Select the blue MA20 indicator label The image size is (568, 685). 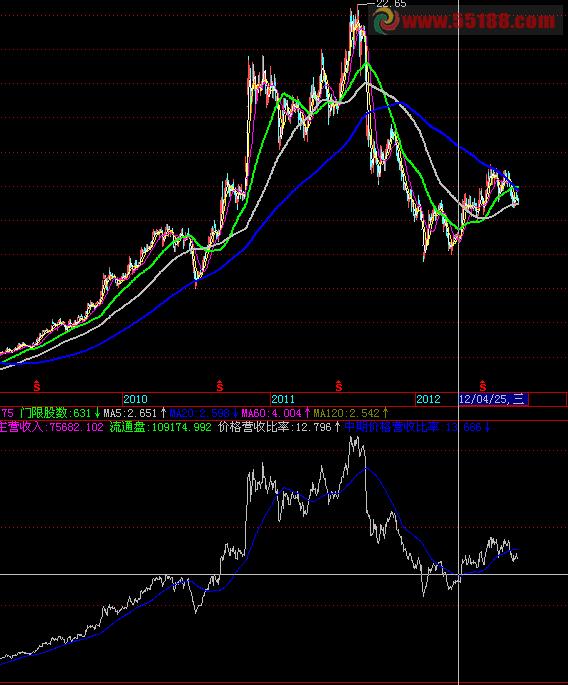pos(200,413)
